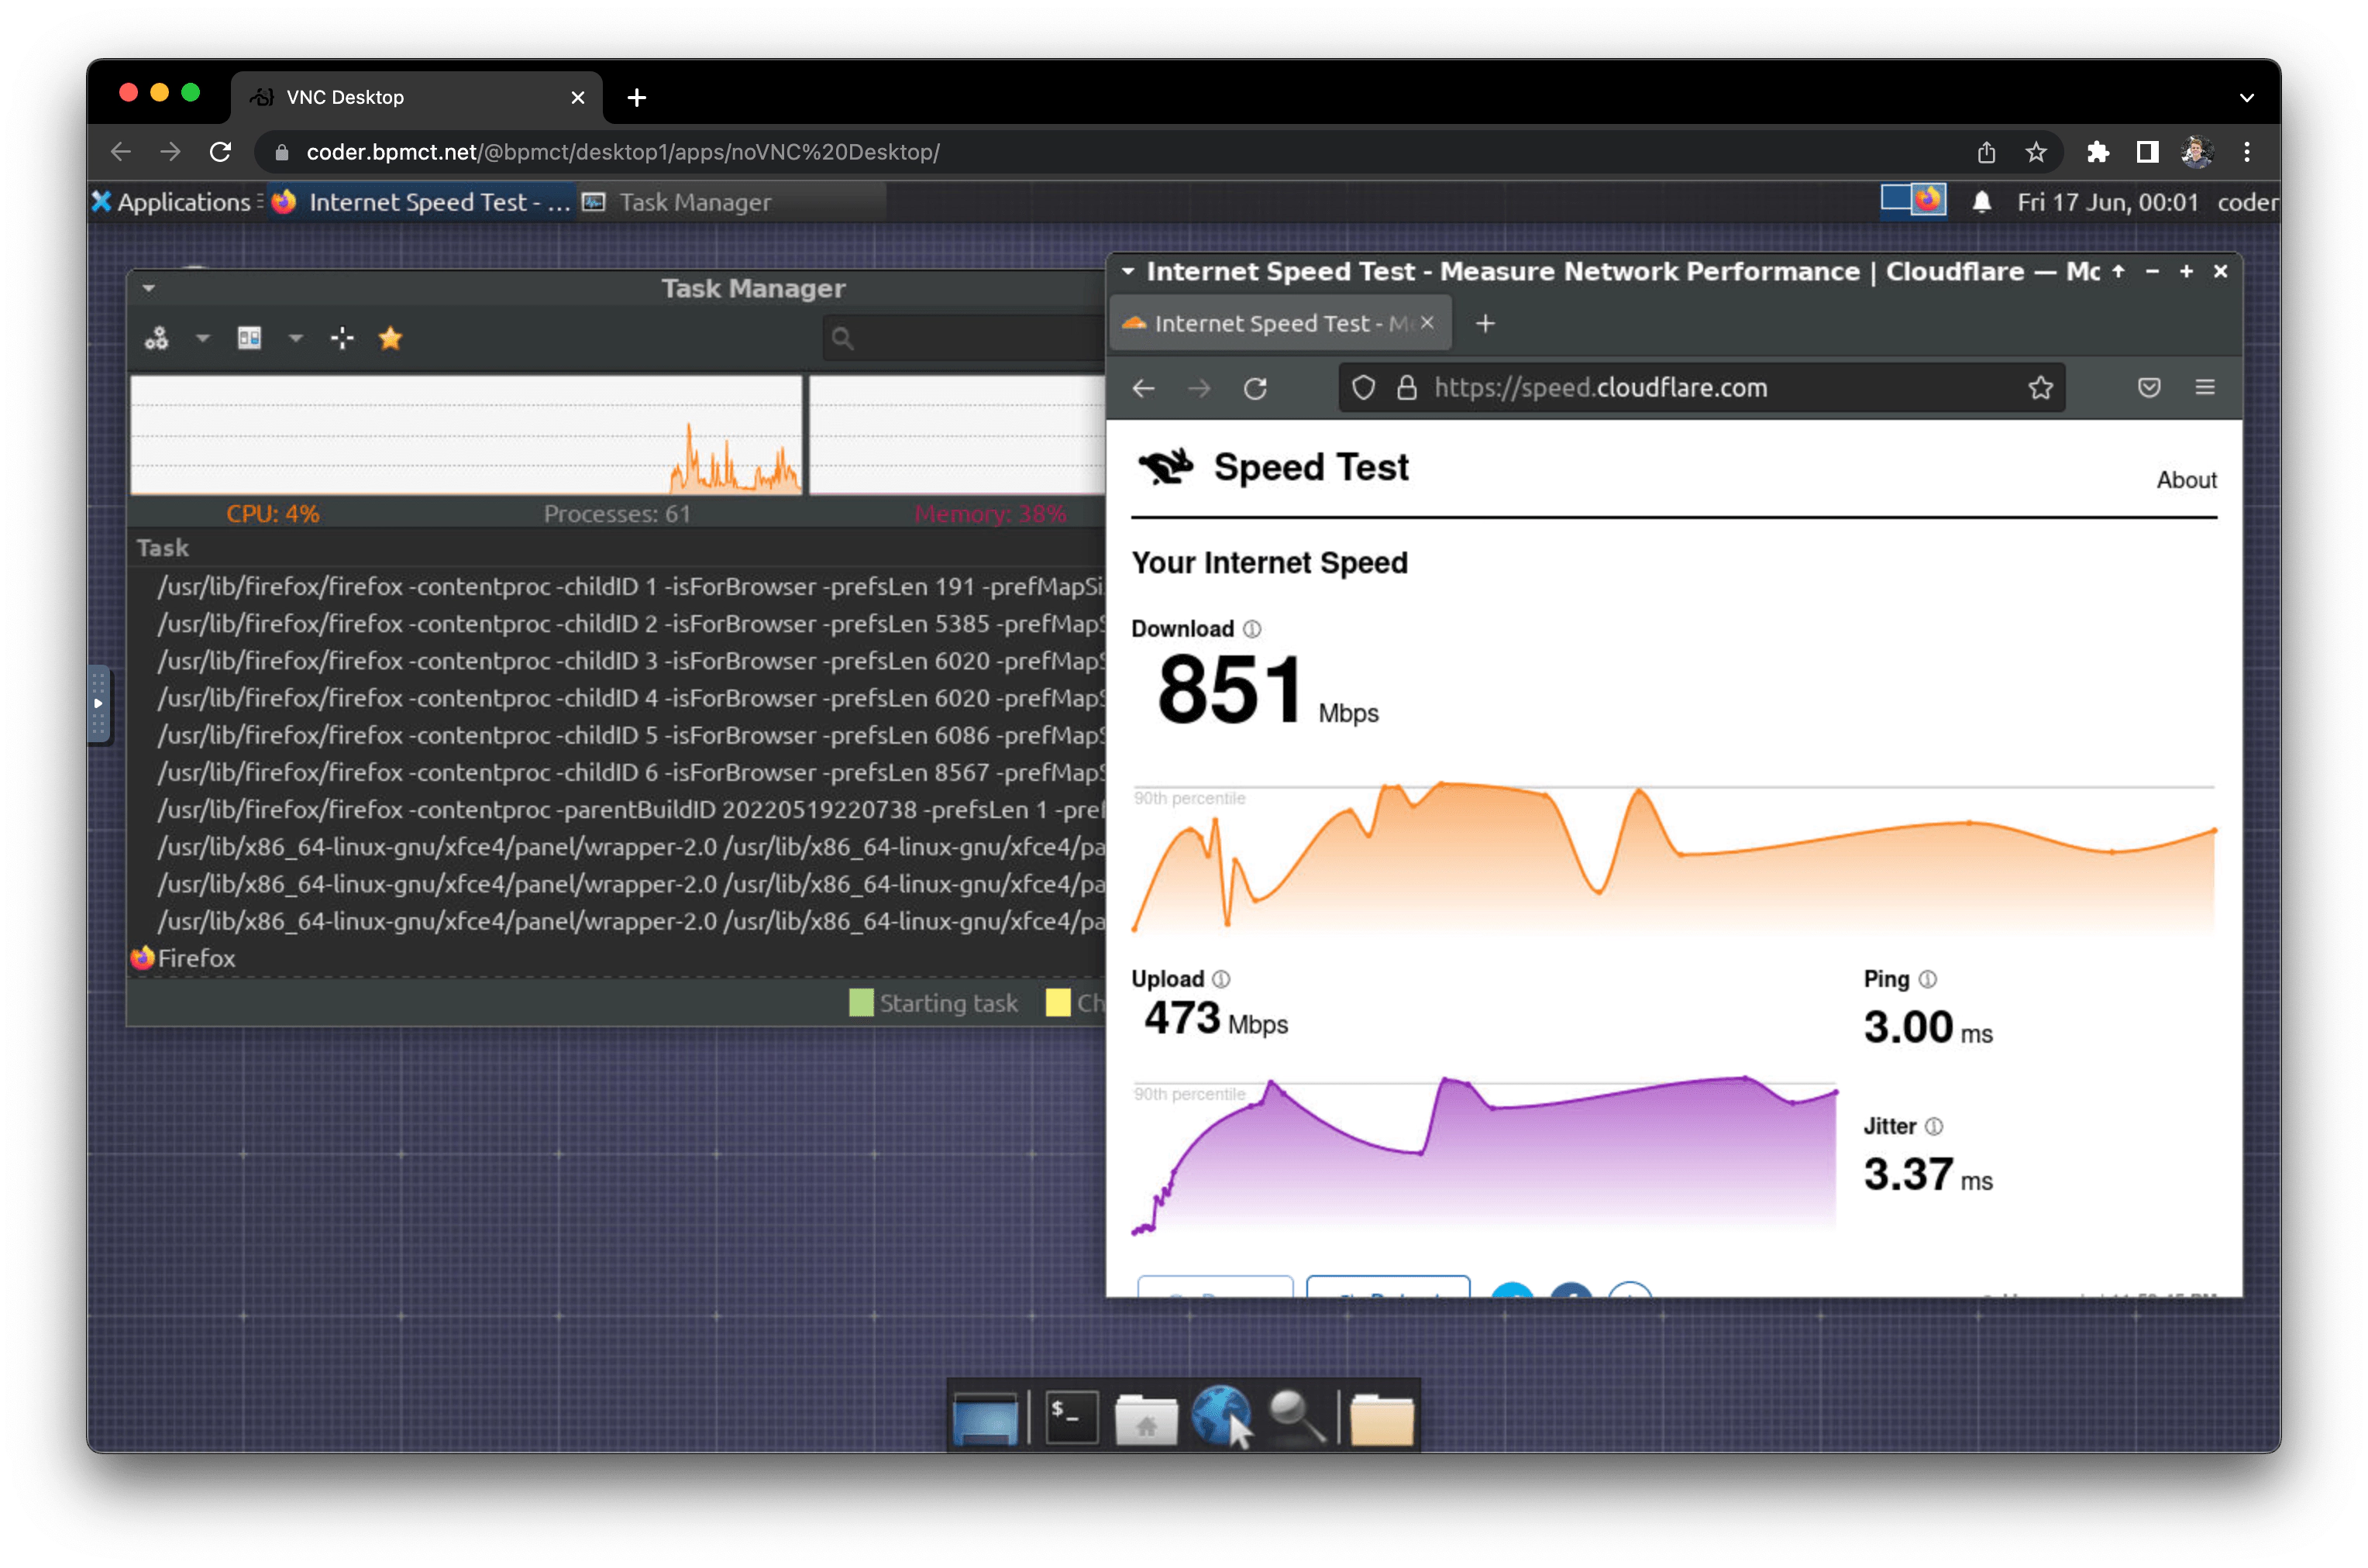Toggle the yellow star show-all-processes icon
The width and height of the screenshot is (2368, 1568).
[x=390, y=338]
